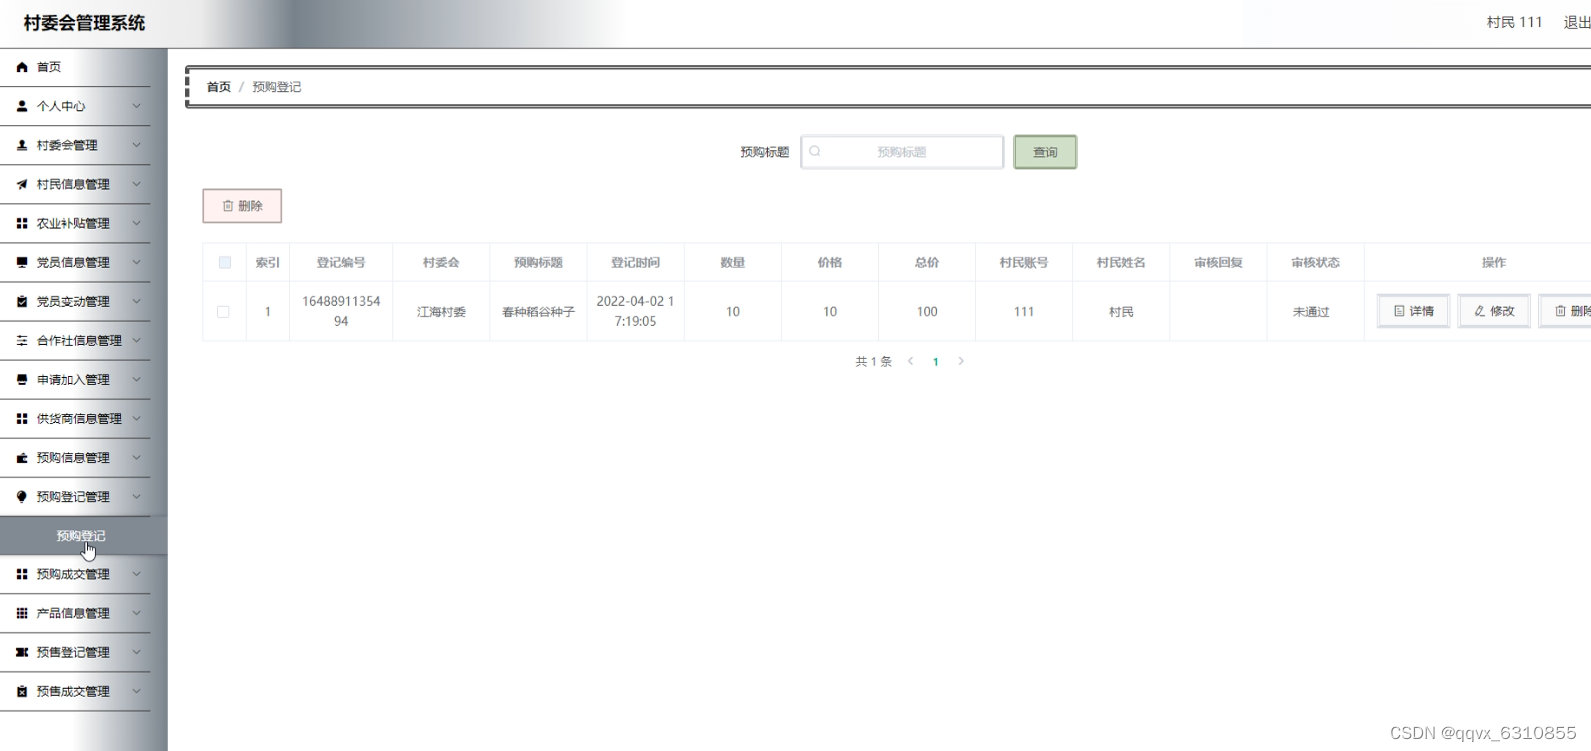Click the 合作社信息管理 sidebar icon
This screenshot has height=751, width=1591.
[x=22, y=340]
